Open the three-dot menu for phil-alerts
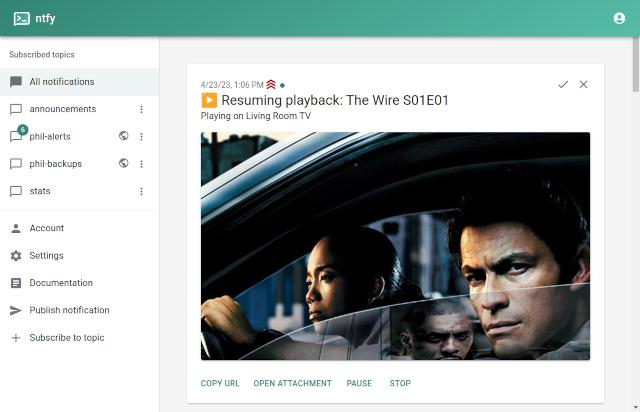Screen dimensions: 640x412 [141, 136]
